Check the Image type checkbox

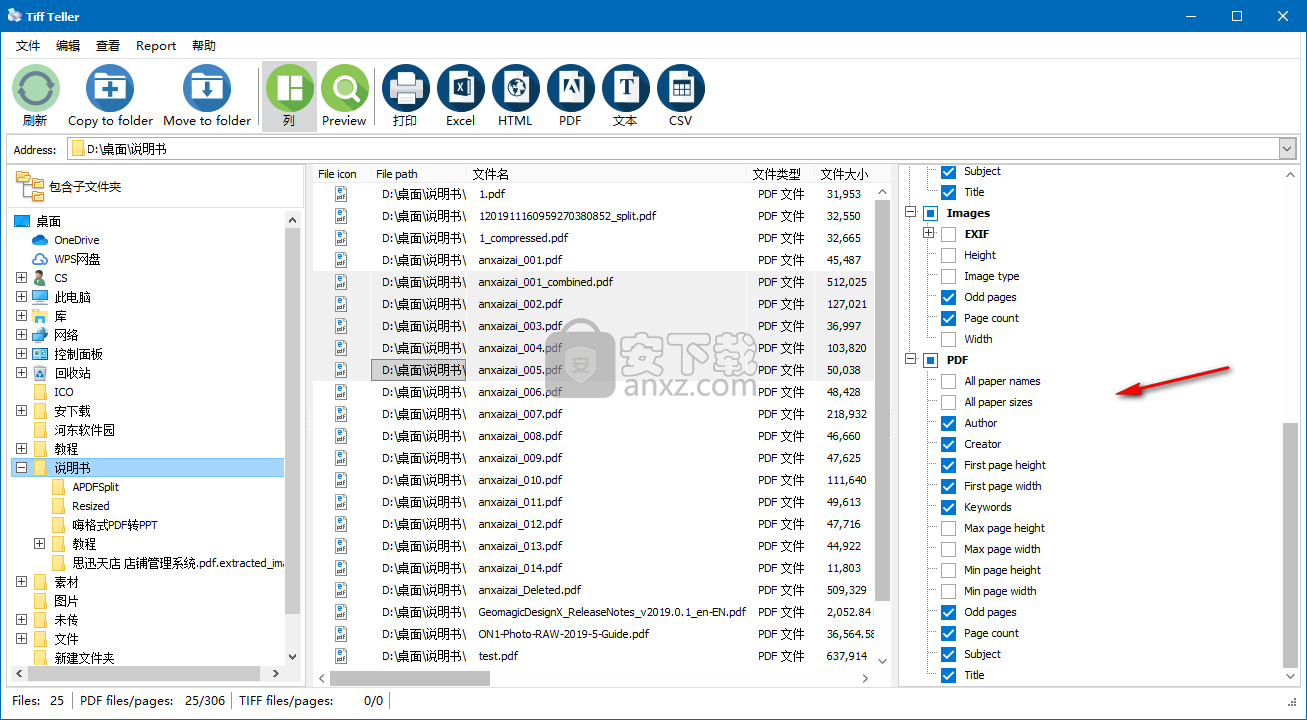click(948, 276)
